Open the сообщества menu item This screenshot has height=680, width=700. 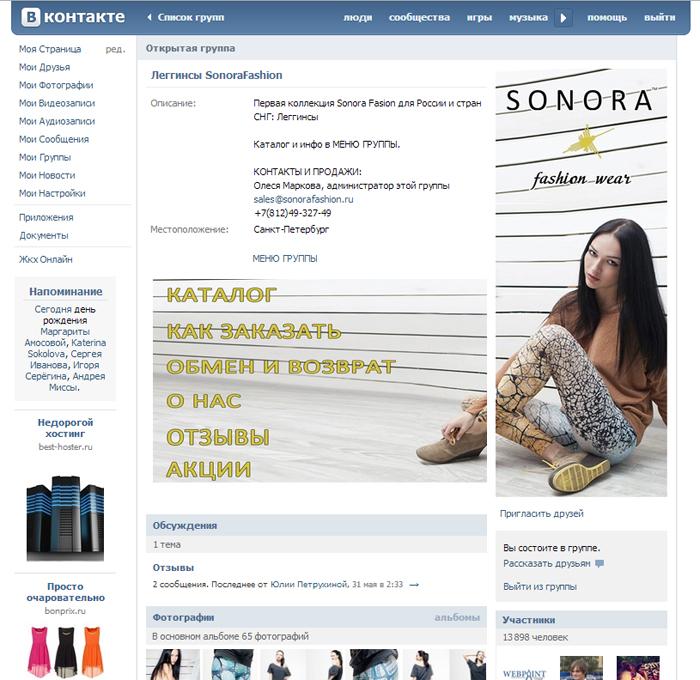pos(419,17)
